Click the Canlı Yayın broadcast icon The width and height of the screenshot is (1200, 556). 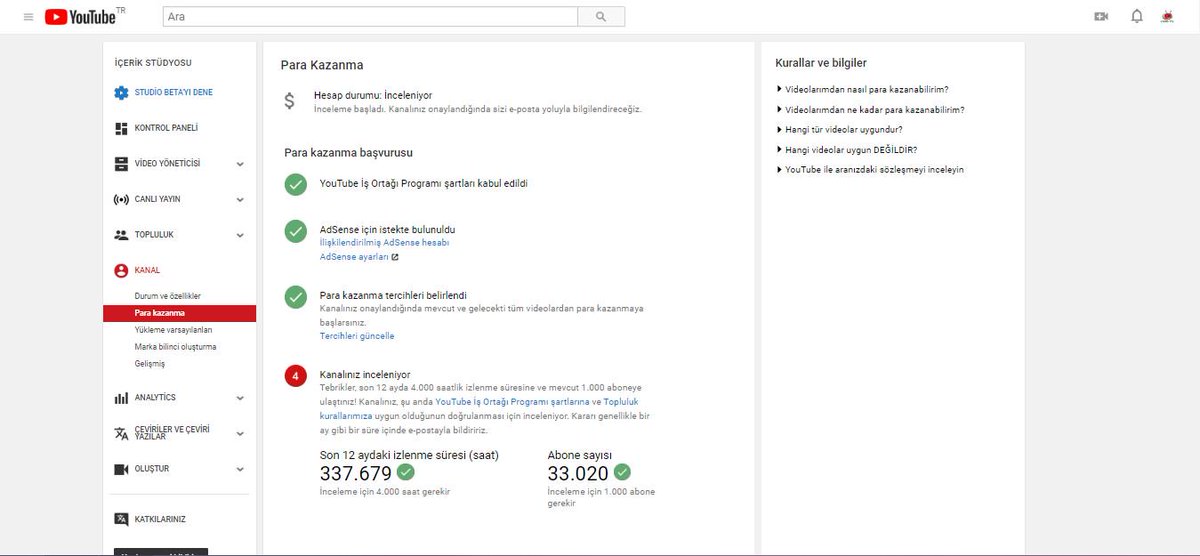tap(121, 199)
